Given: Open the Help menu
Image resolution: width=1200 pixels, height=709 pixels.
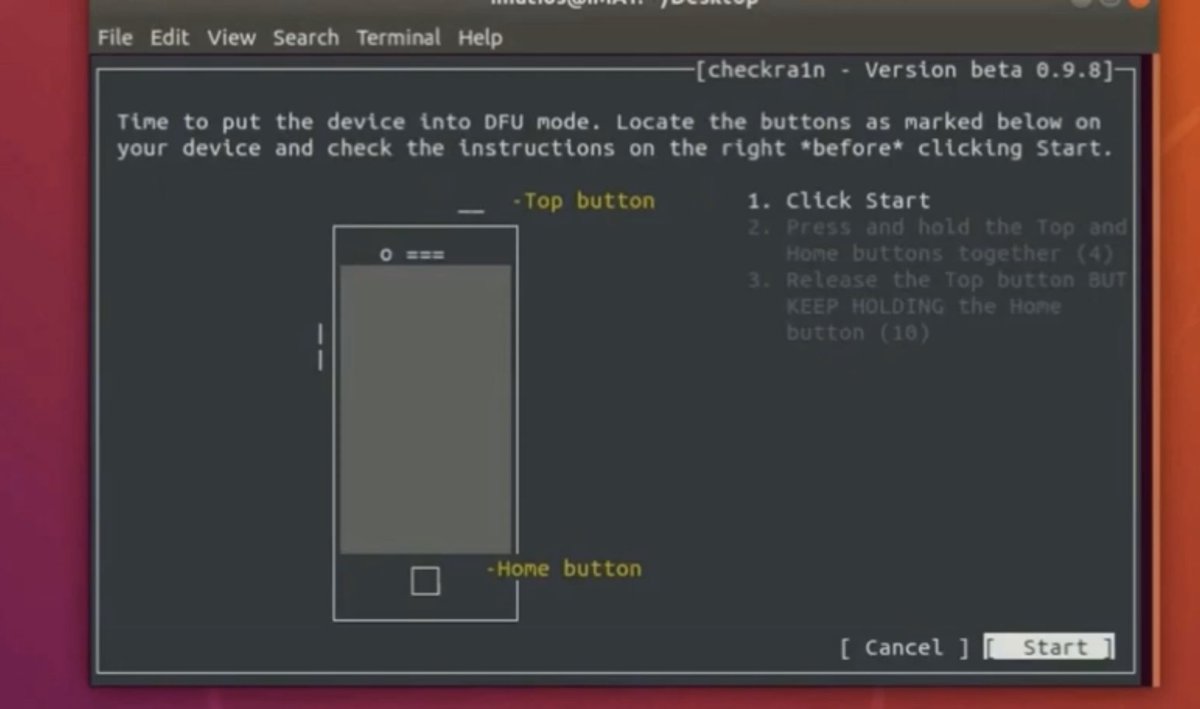Looking at the screenshot, I should point(480,38).
